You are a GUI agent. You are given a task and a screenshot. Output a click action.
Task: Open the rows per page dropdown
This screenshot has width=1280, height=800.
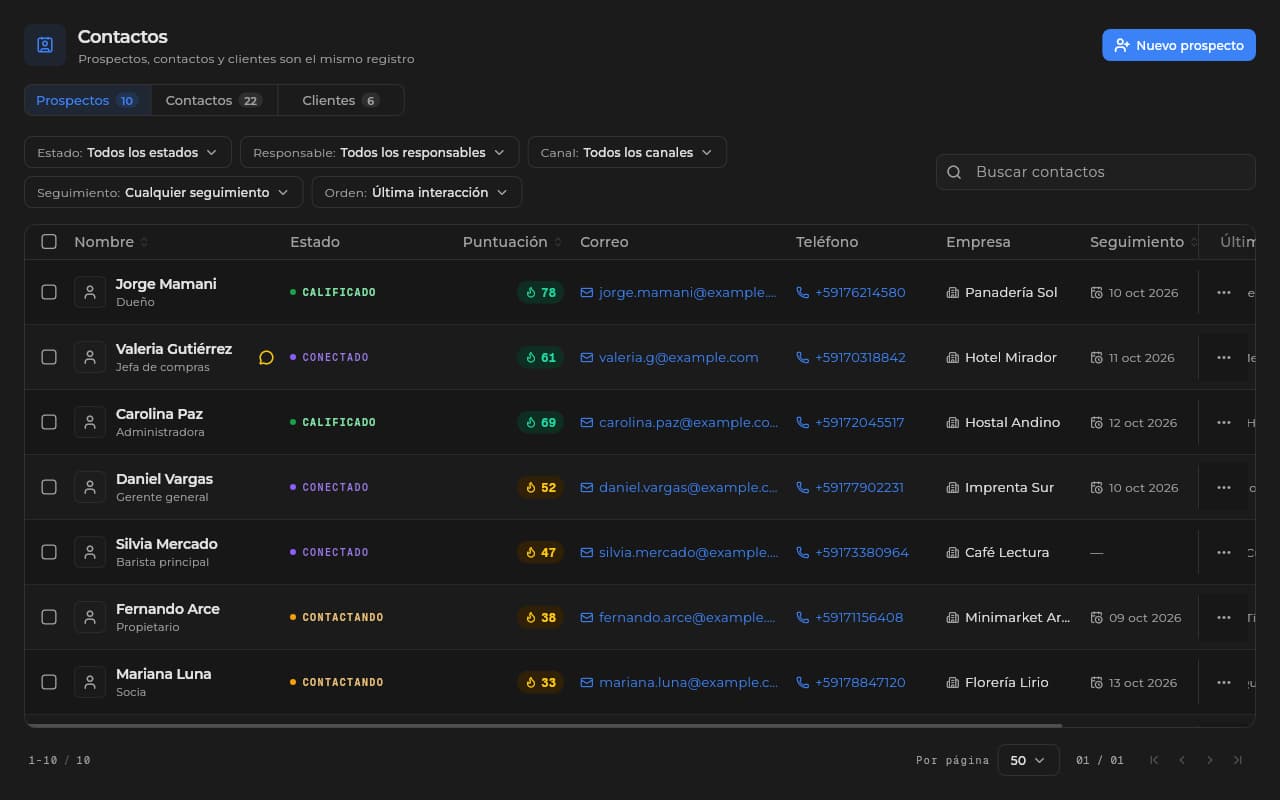(1029, 760)
